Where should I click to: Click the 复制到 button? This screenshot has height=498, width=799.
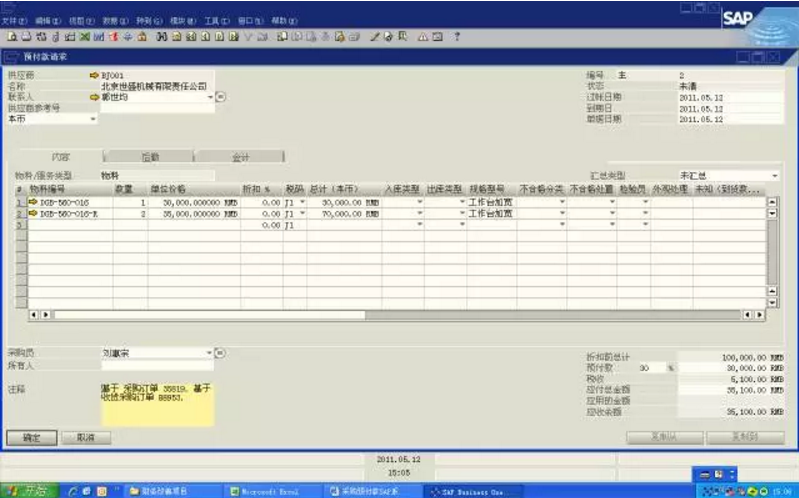[x=745, y=437]
